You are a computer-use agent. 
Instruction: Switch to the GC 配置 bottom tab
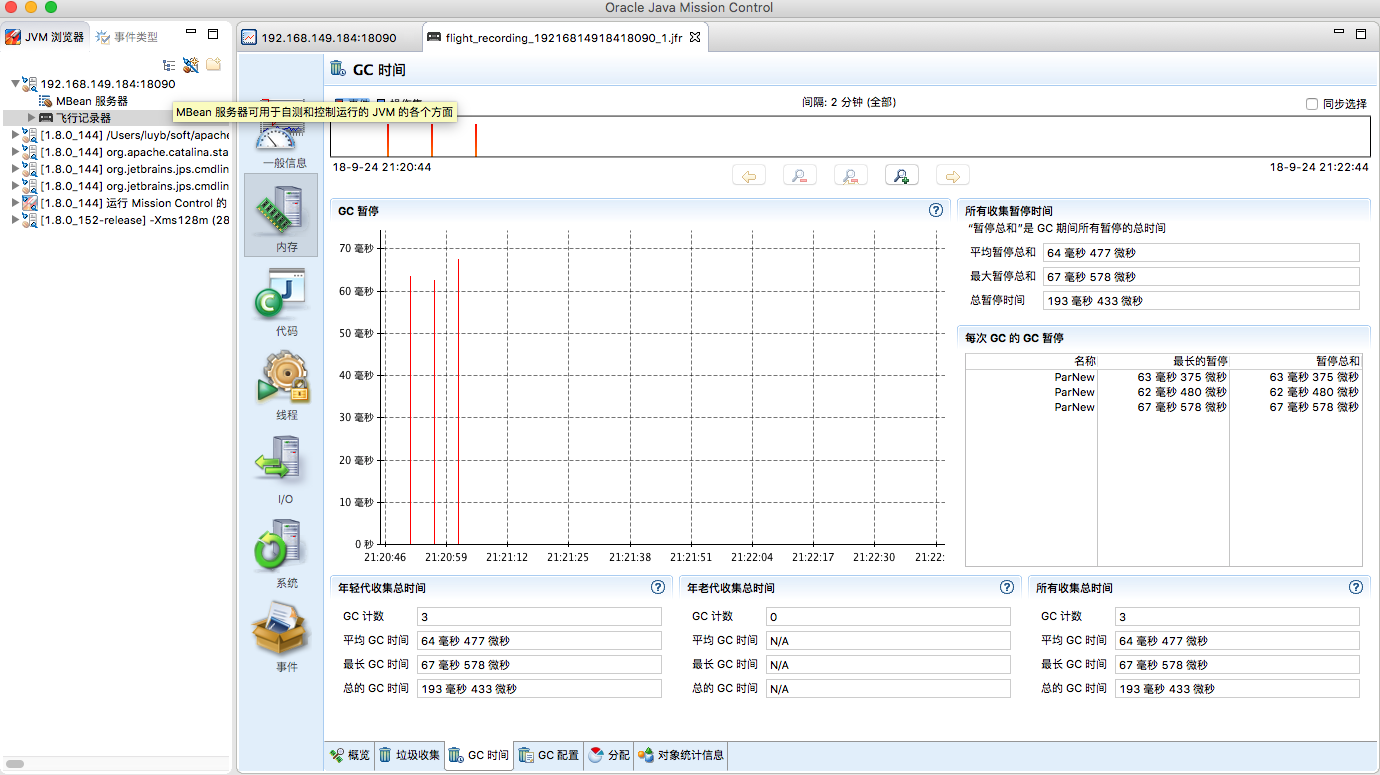pyautogui.click(x=549, y=755)
